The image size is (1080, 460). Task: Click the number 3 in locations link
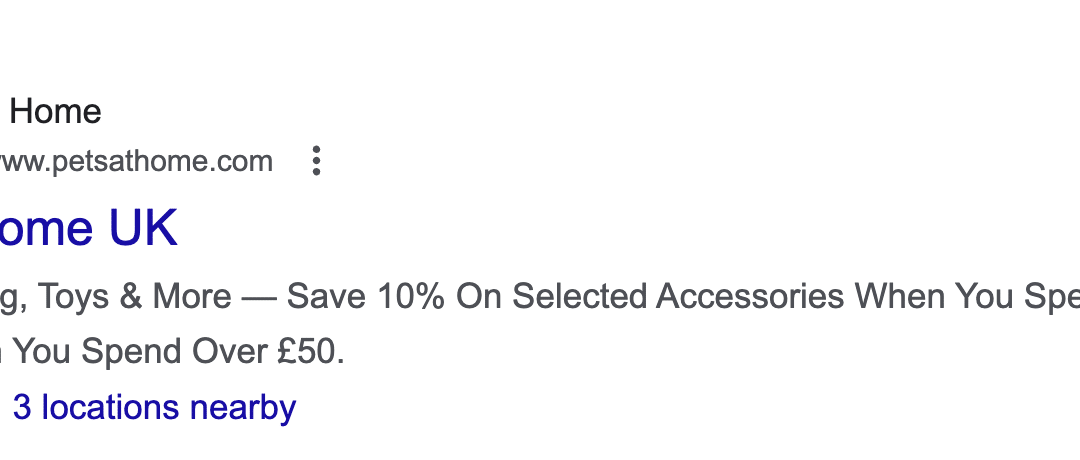click(x=22, y=408)
